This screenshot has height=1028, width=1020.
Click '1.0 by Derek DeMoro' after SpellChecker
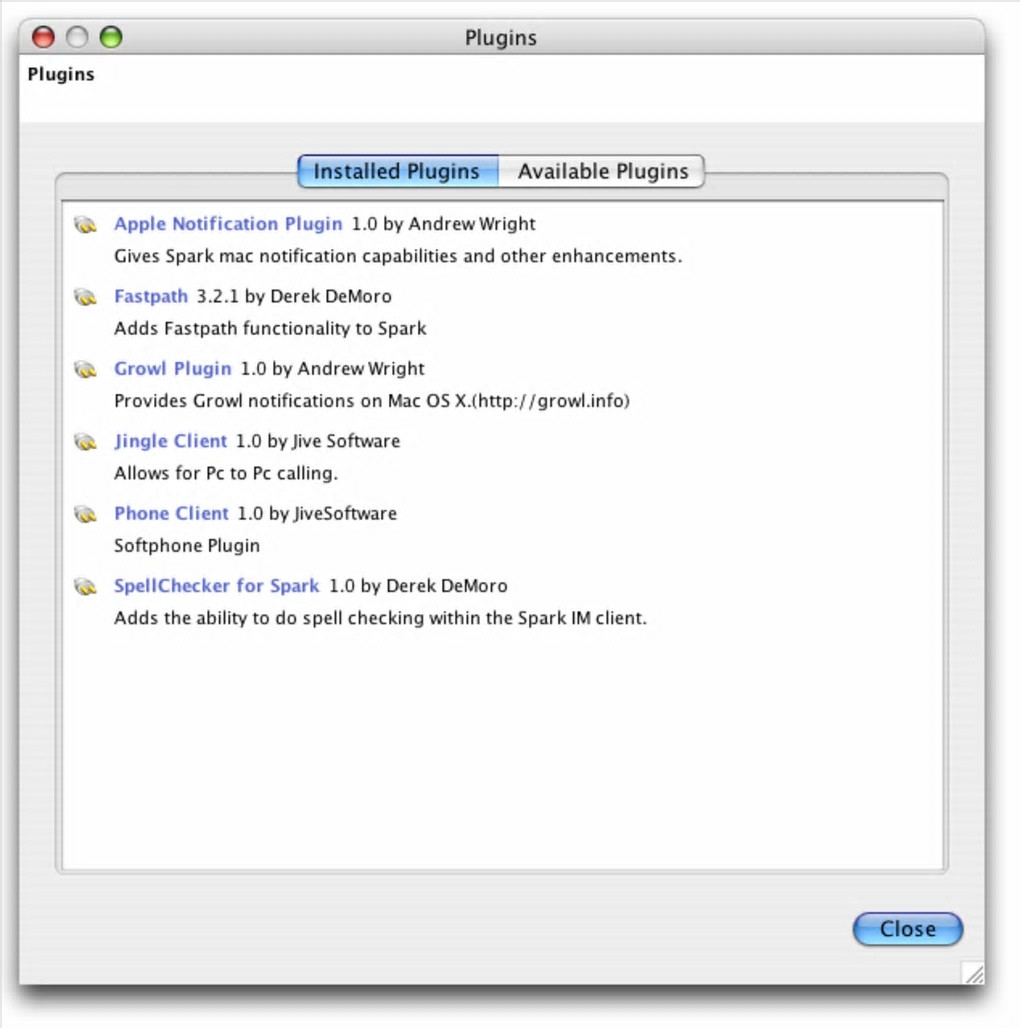coord(418,585)
